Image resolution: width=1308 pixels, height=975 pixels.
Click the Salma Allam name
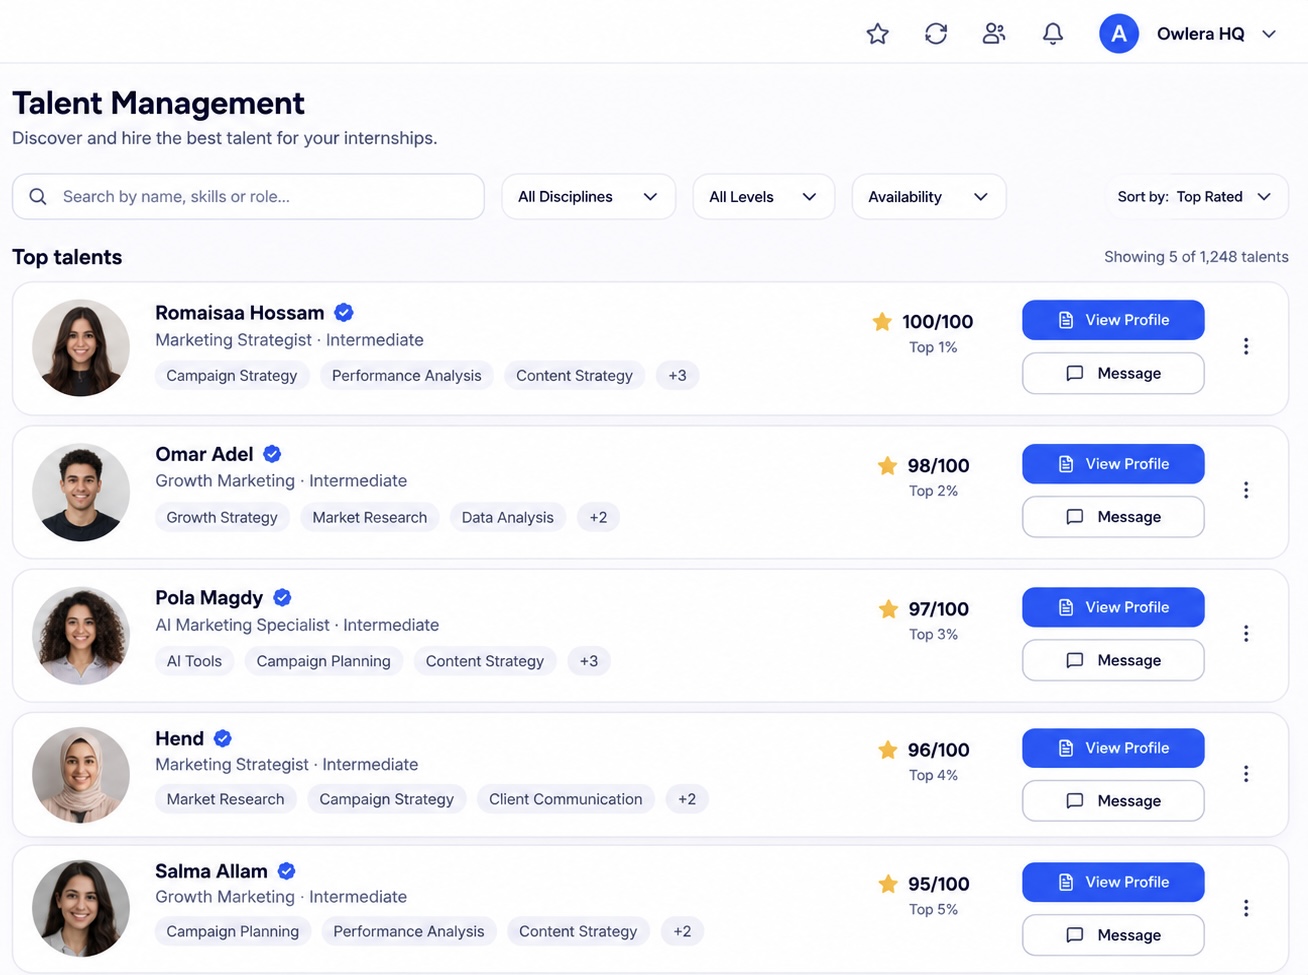(x=211, y=871)
